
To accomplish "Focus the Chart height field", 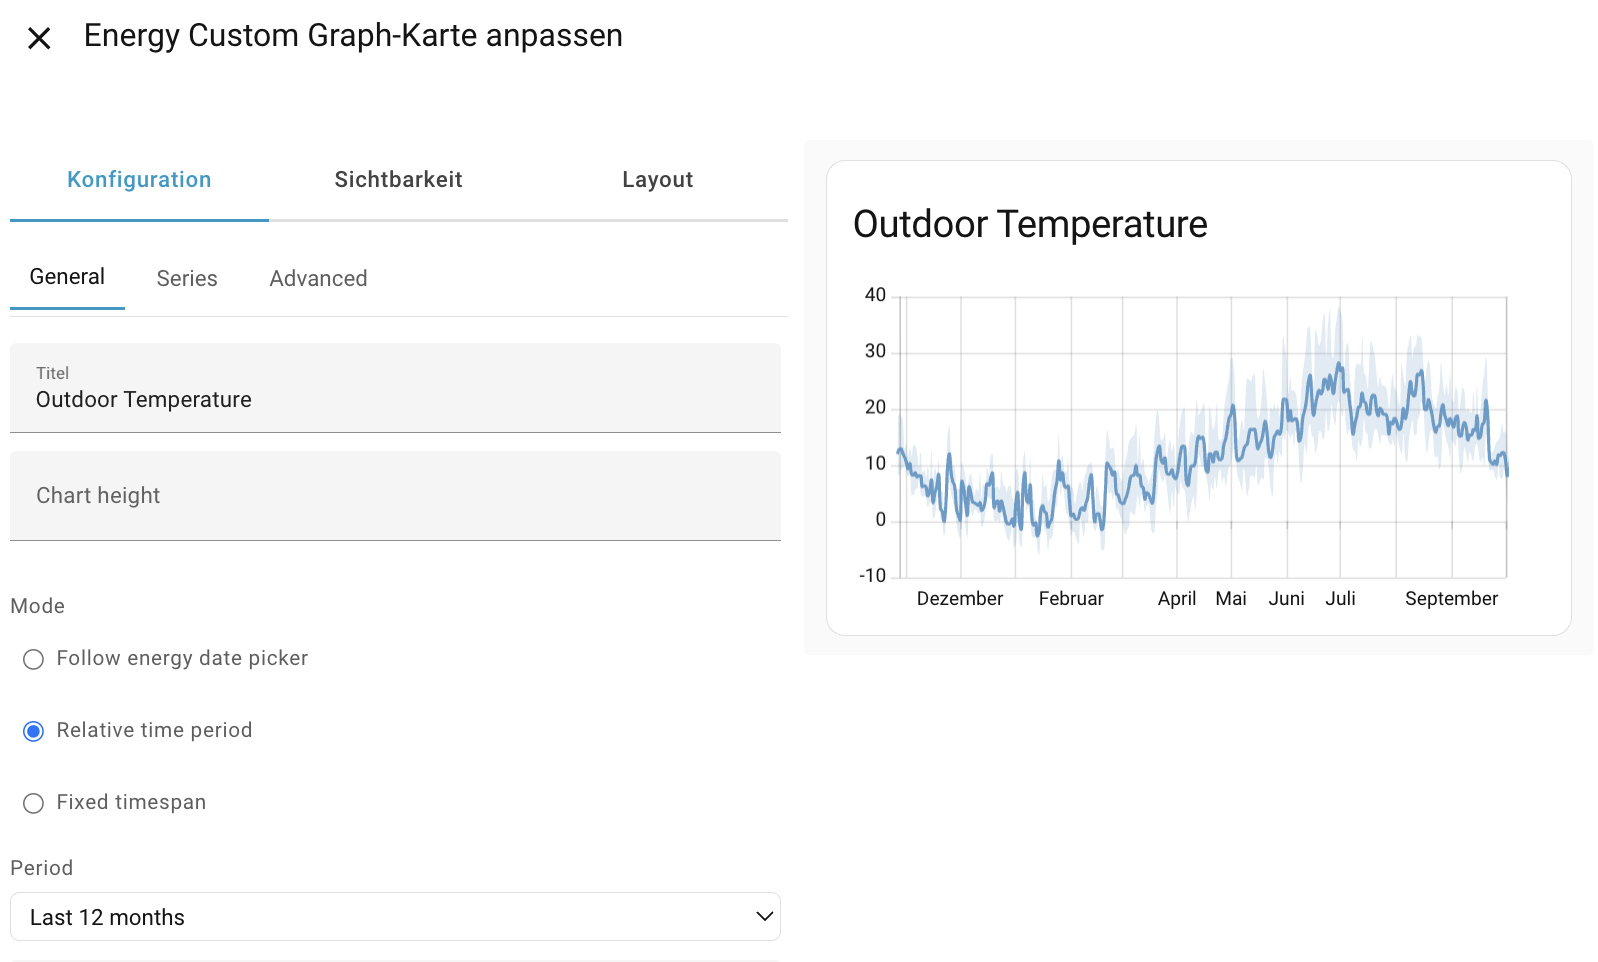I will pos(395,496).
